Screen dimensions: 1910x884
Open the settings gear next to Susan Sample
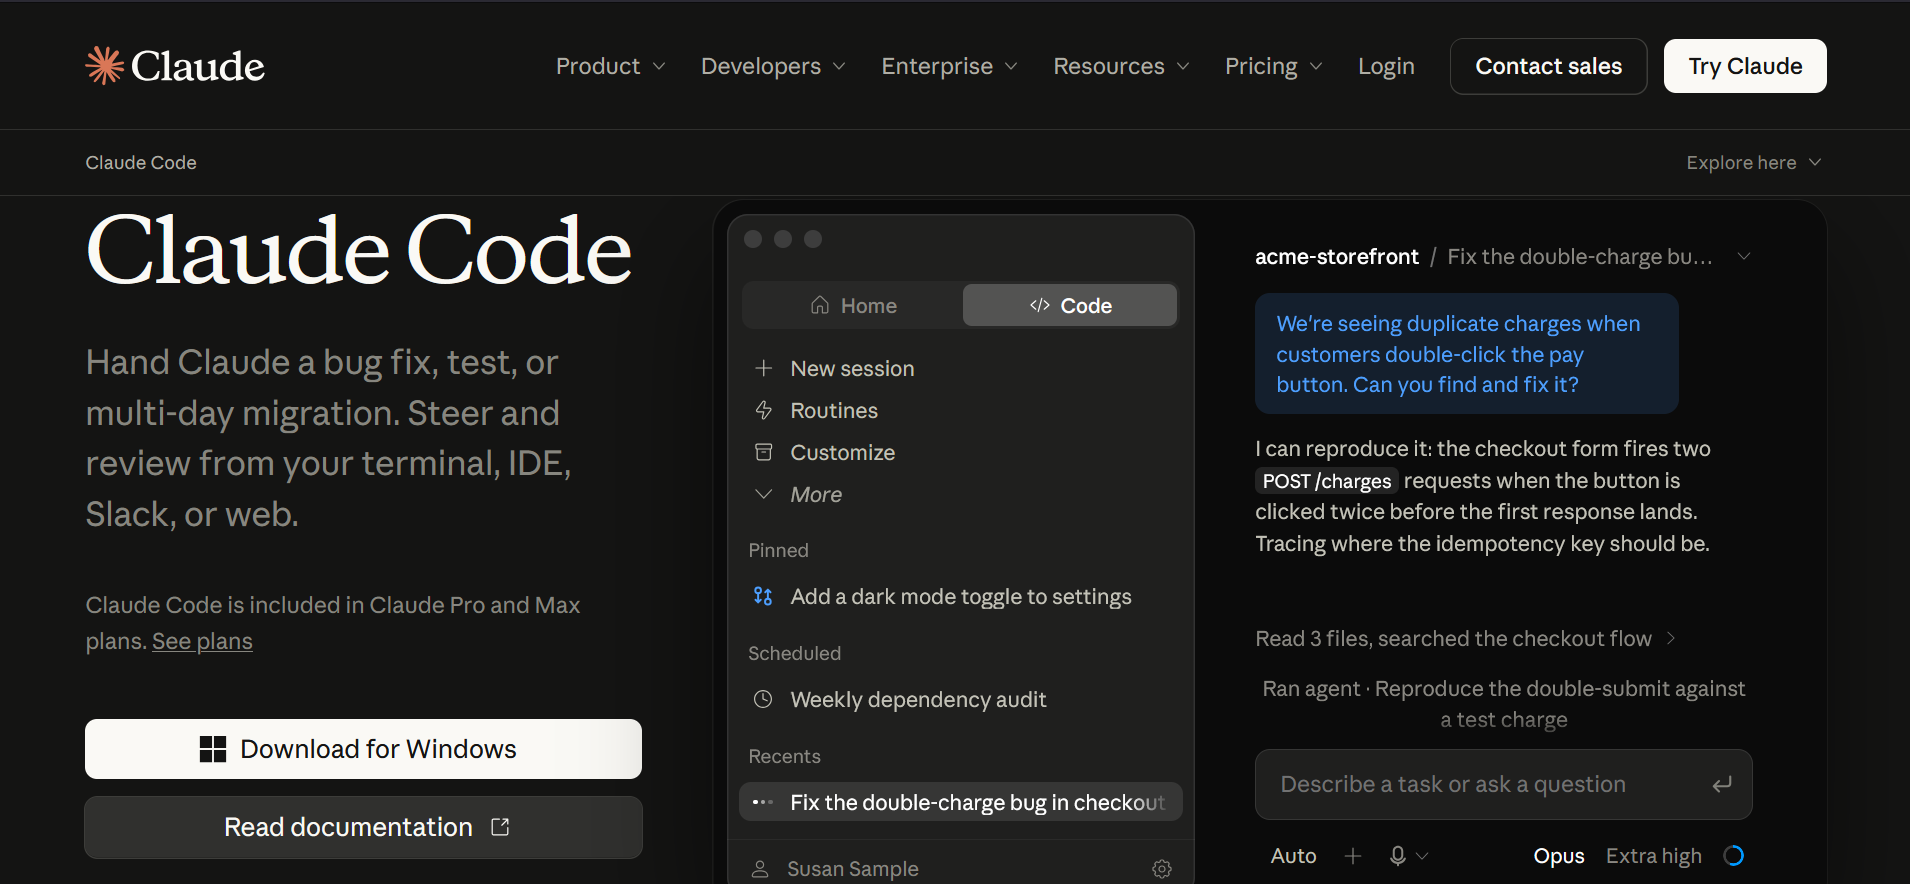(x=1162, y=869)
